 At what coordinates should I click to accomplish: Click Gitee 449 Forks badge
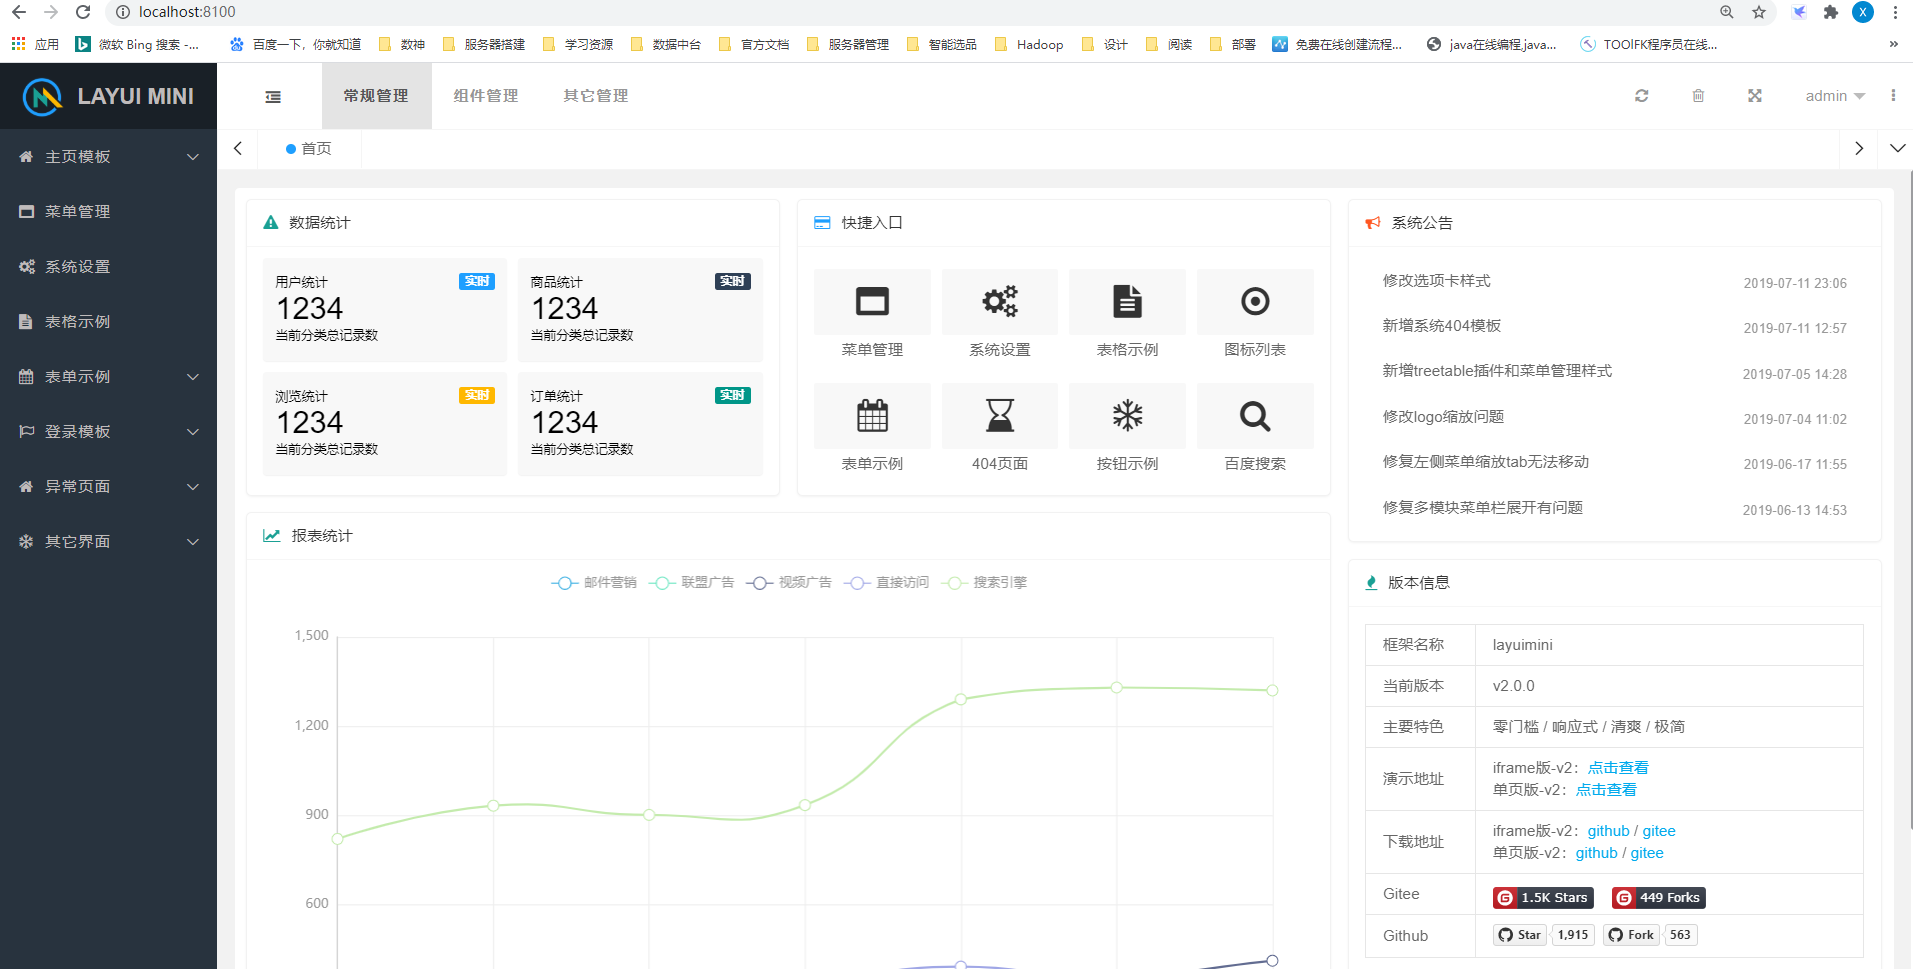[1658, 898]
